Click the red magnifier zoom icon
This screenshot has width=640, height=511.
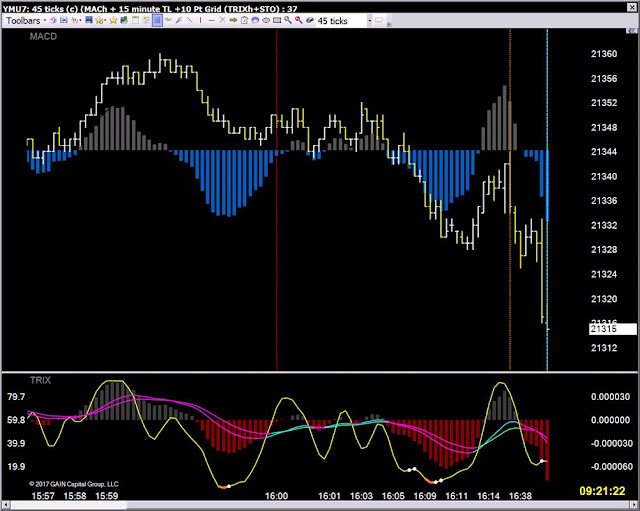point(299,20)
